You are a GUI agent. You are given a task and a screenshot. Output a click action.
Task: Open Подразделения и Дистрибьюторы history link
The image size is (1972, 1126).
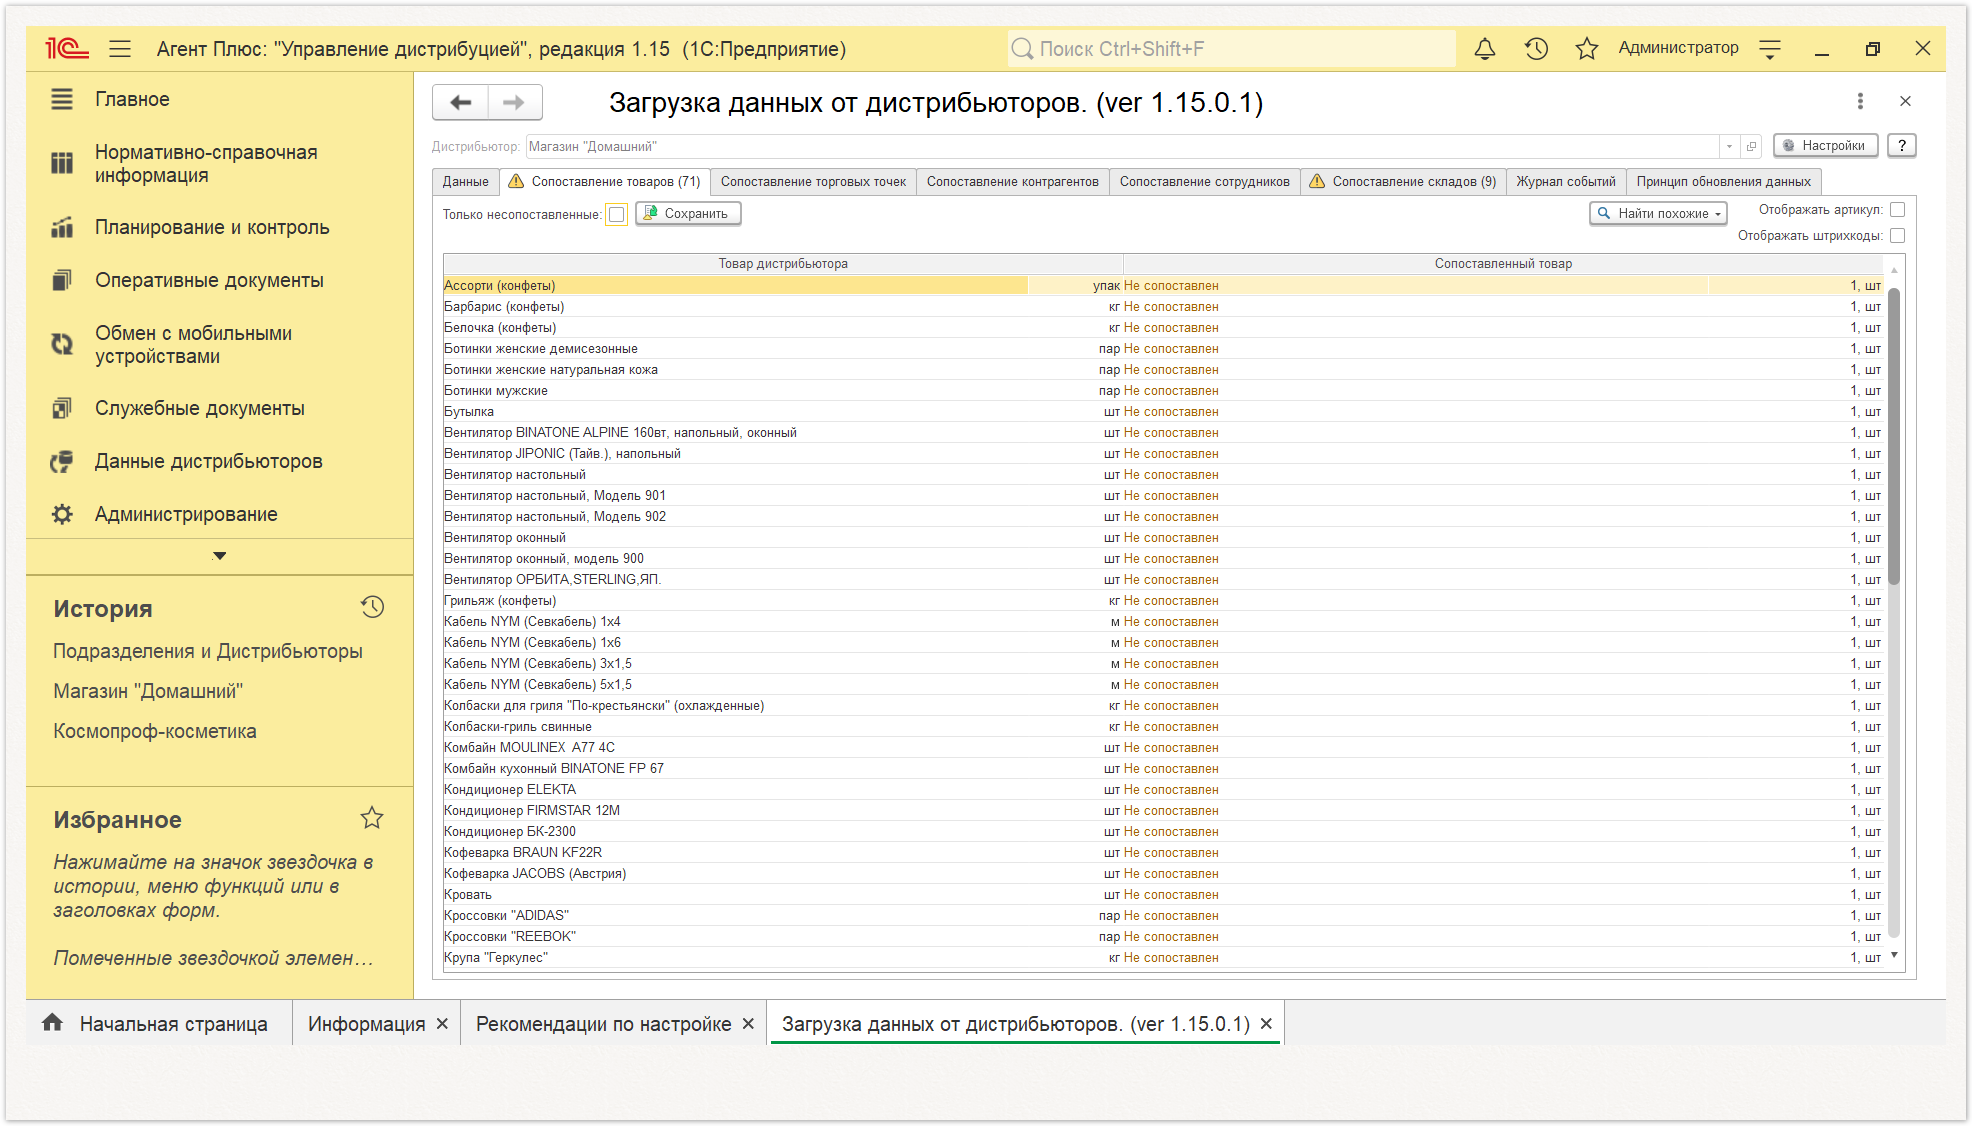208,651
